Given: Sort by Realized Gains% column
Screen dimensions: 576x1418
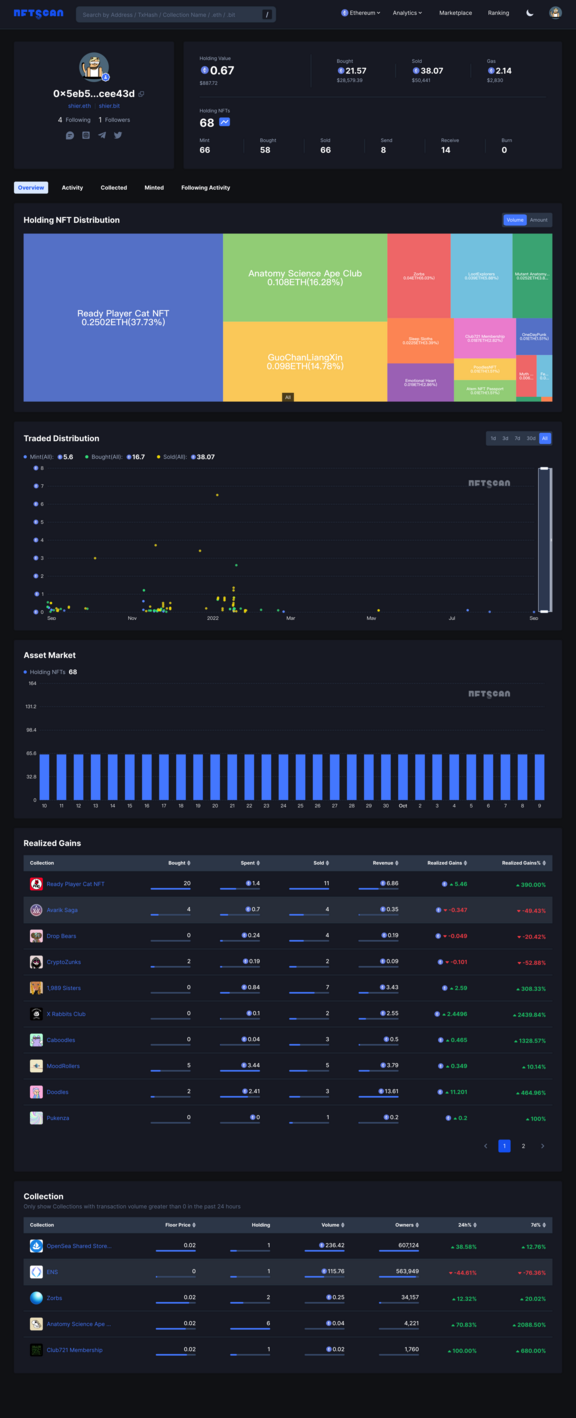Looking at the screenshot, I should click(524, 863).
